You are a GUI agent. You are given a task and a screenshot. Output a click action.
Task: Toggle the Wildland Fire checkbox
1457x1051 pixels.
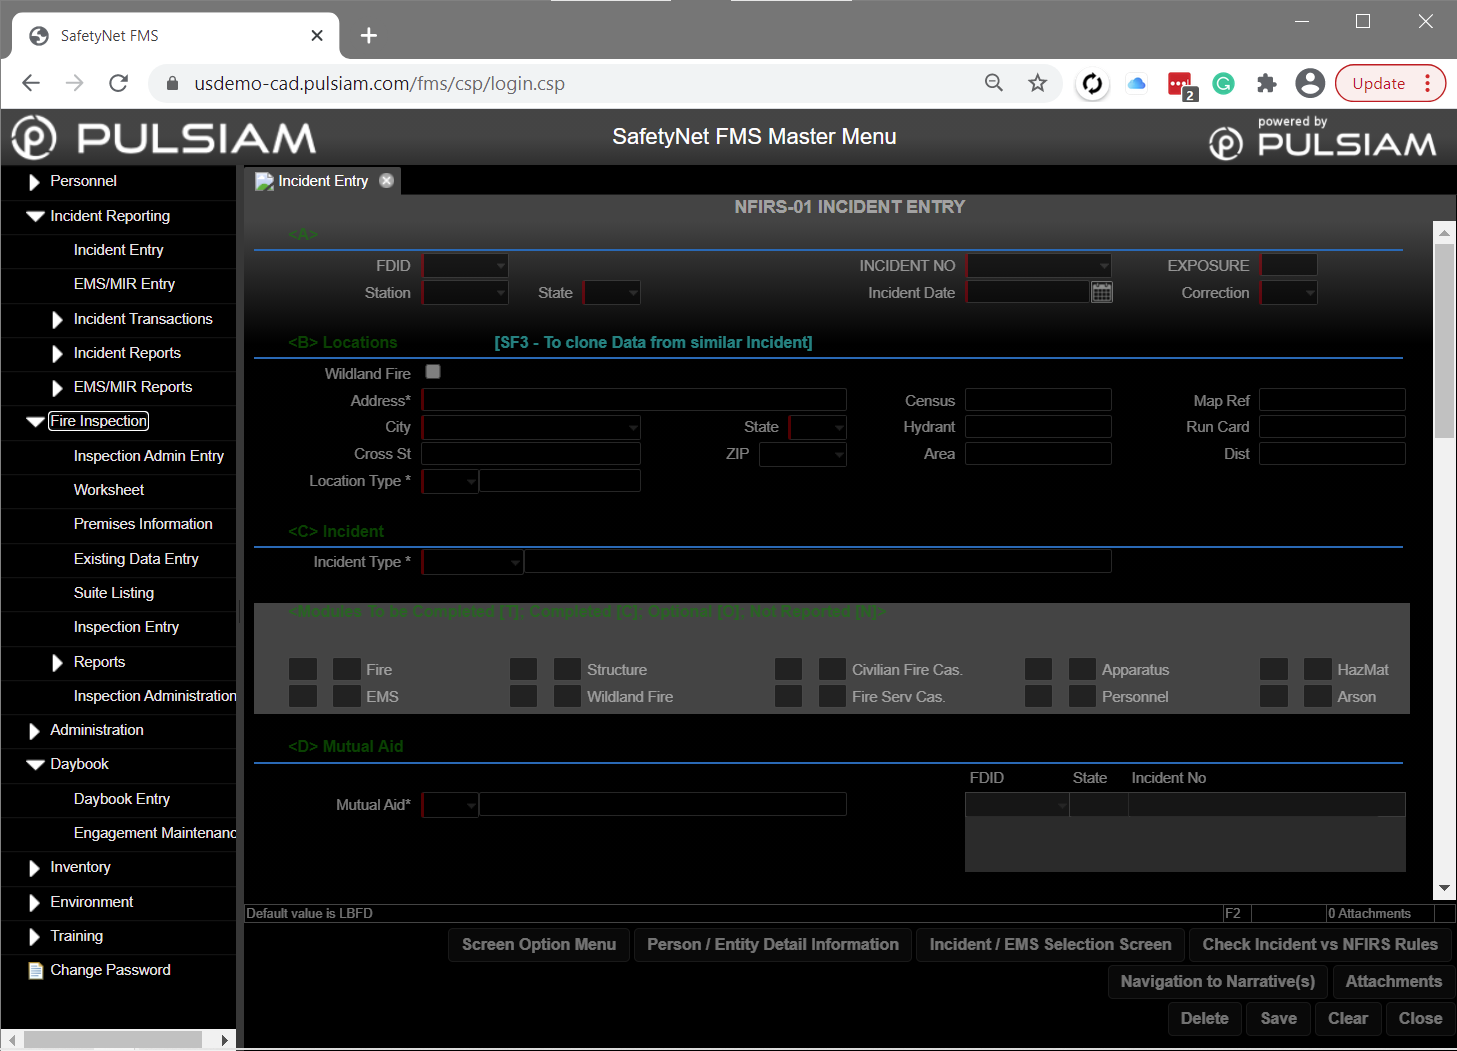tap(433, 371)
